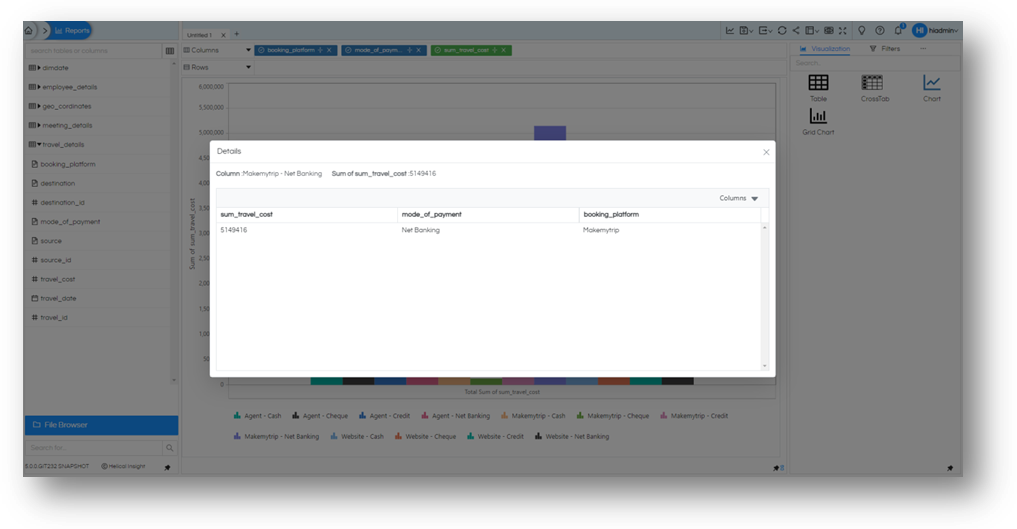Open the save report dropdown icon

(x=747, y=30)
